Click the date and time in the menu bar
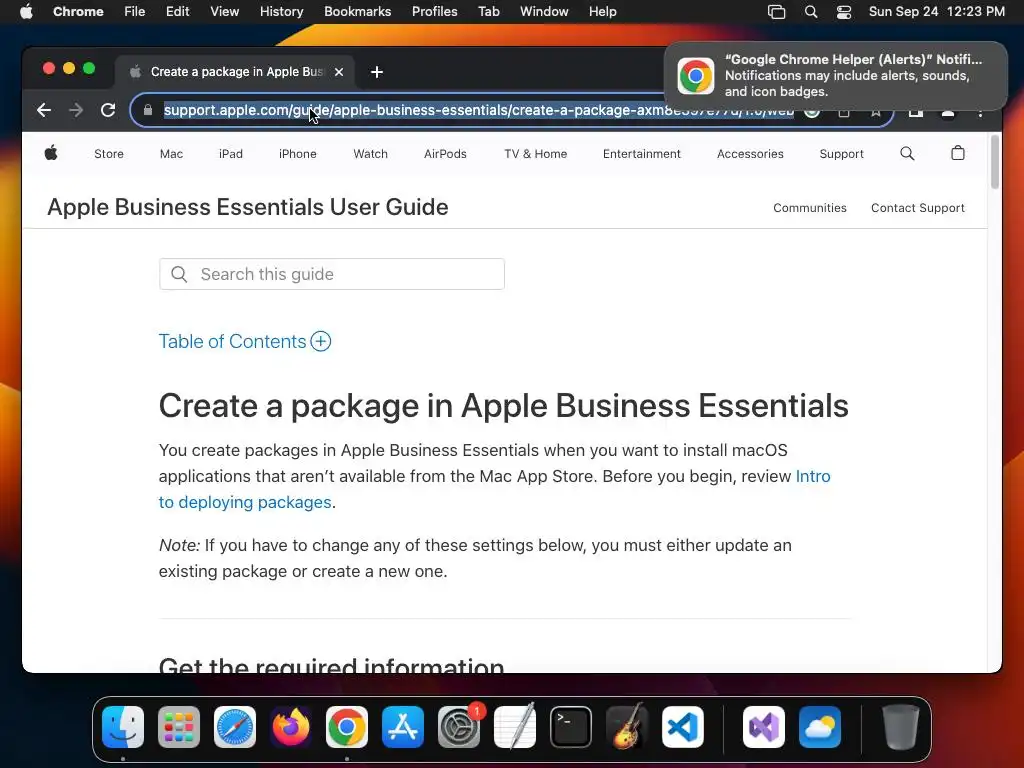 coord(936,12)
